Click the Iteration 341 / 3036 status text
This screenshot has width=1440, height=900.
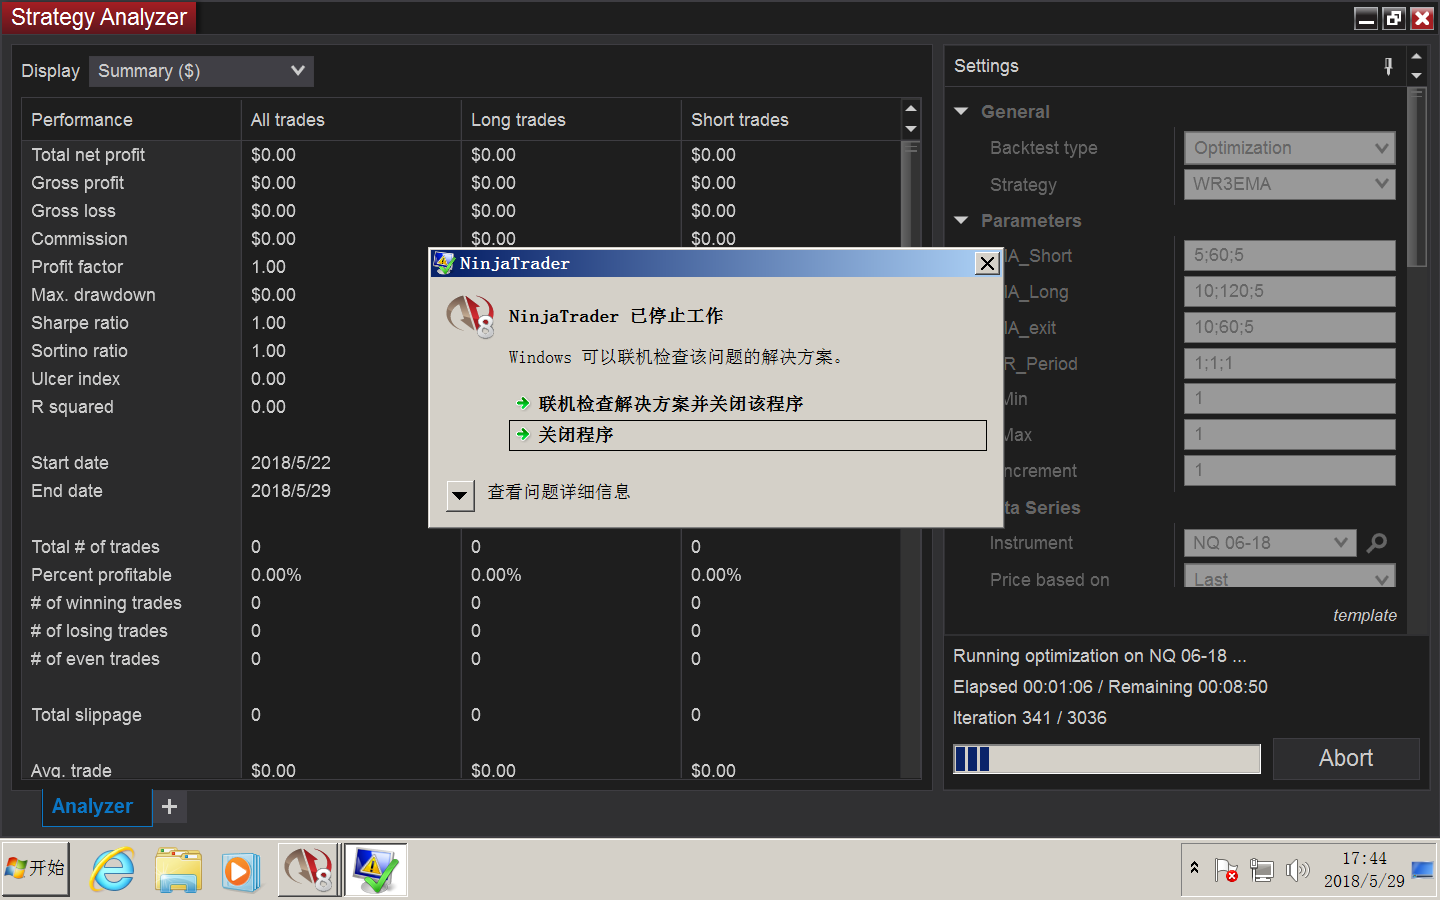(x=1030, y=718)
